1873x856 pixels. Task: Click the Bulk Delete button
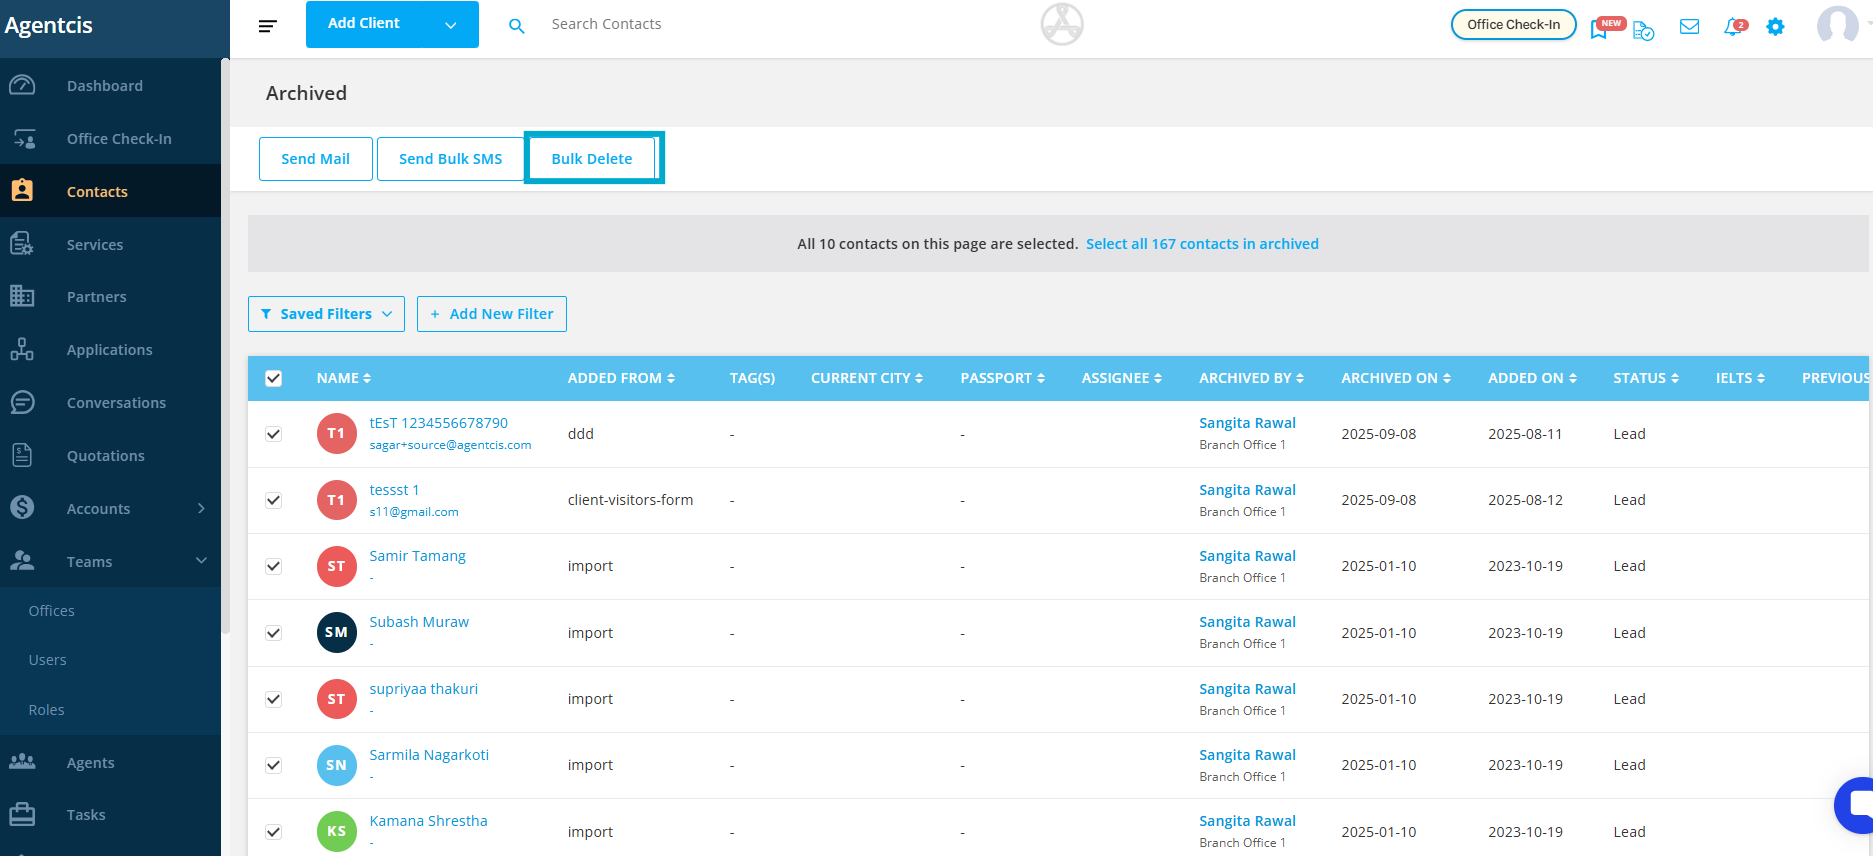click(x=592, y=159)
